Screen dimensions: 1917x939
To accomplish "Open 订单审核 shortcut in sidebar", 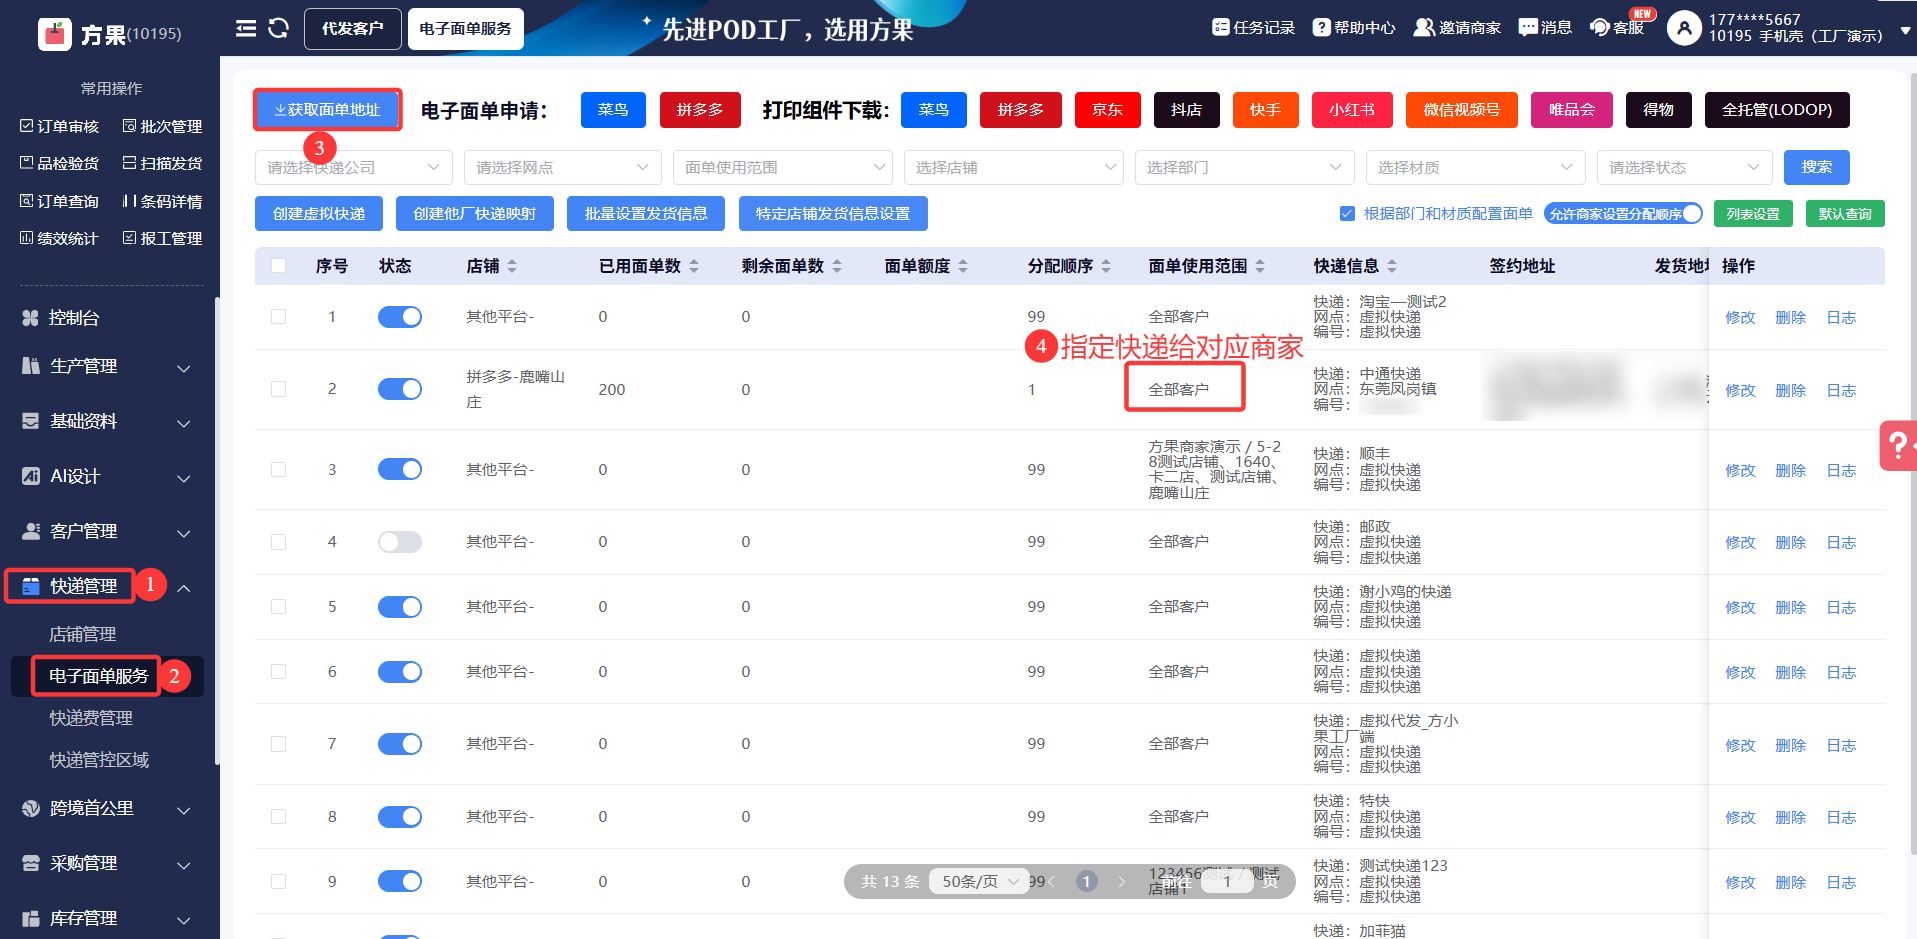I will (60, 126).
